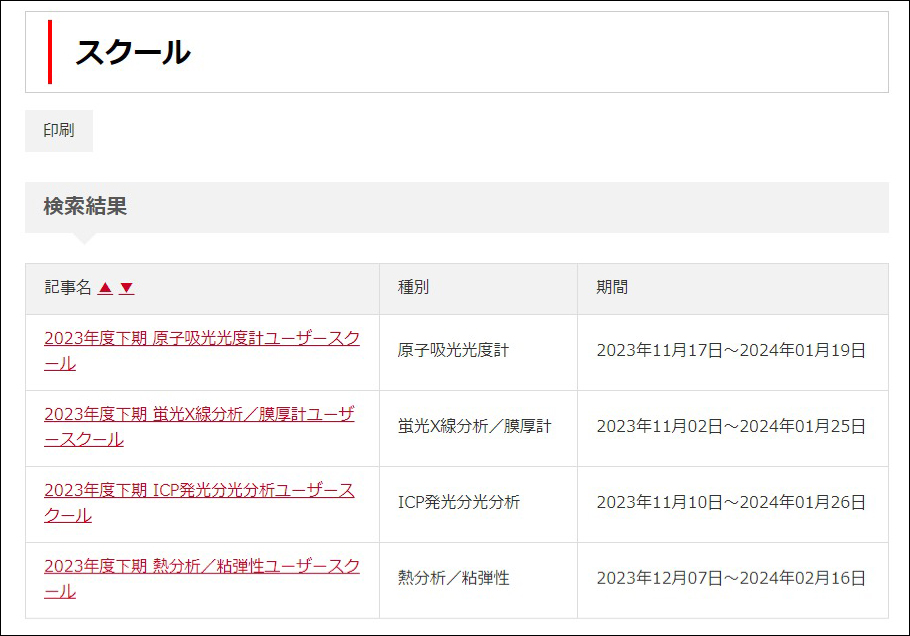This screenshot has width=910, height=636.
Task: Sort article names descending with down triangle
Action: pos(127,288)
